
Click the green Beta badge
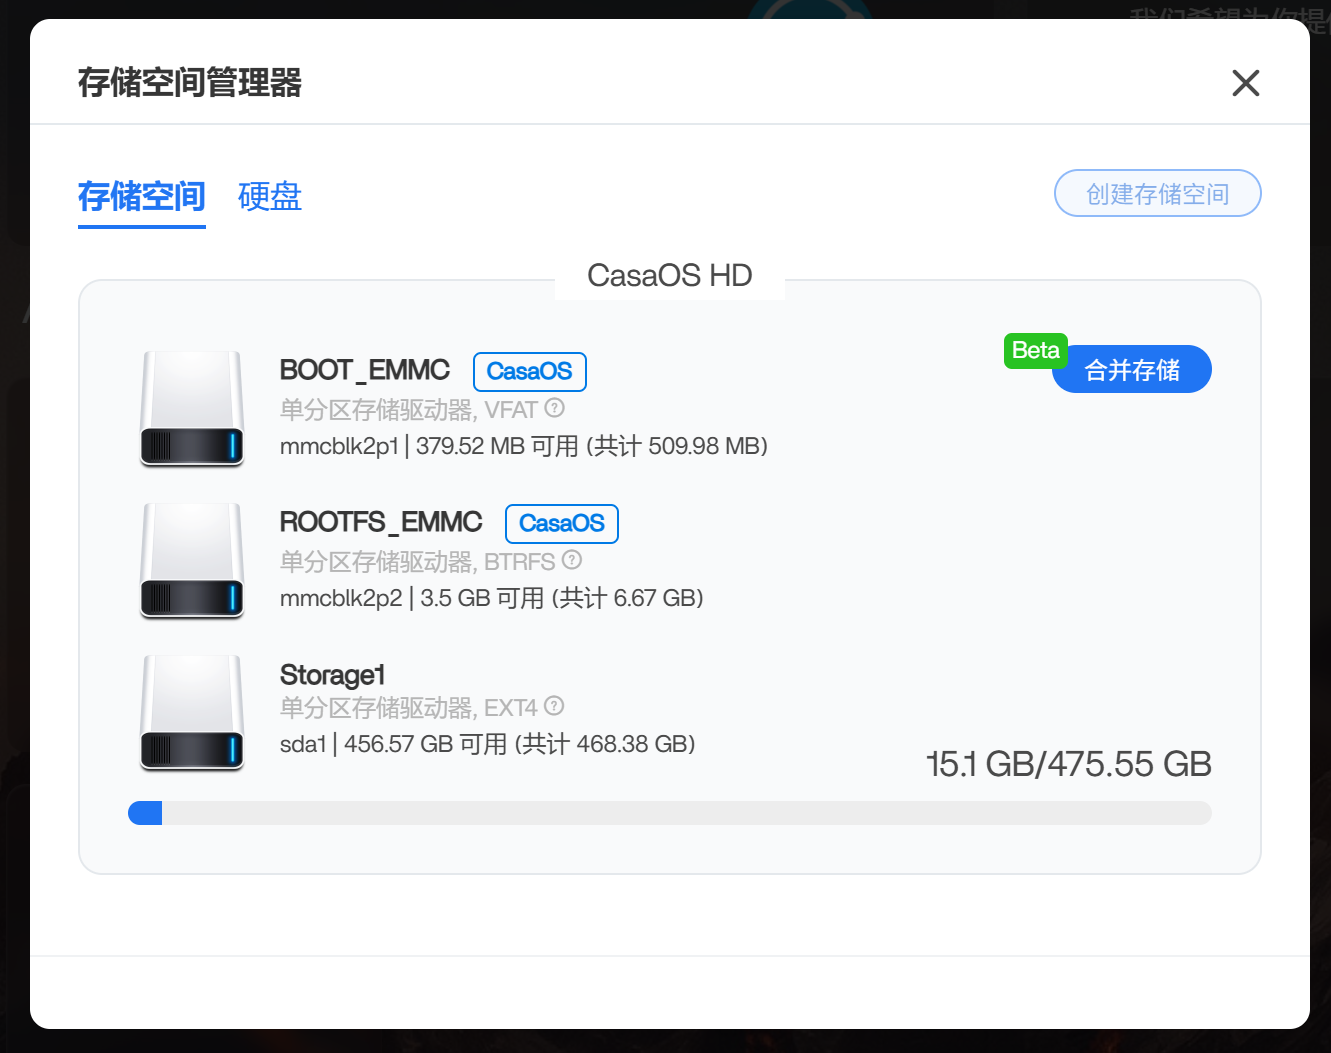click(x=1035, y=350)
